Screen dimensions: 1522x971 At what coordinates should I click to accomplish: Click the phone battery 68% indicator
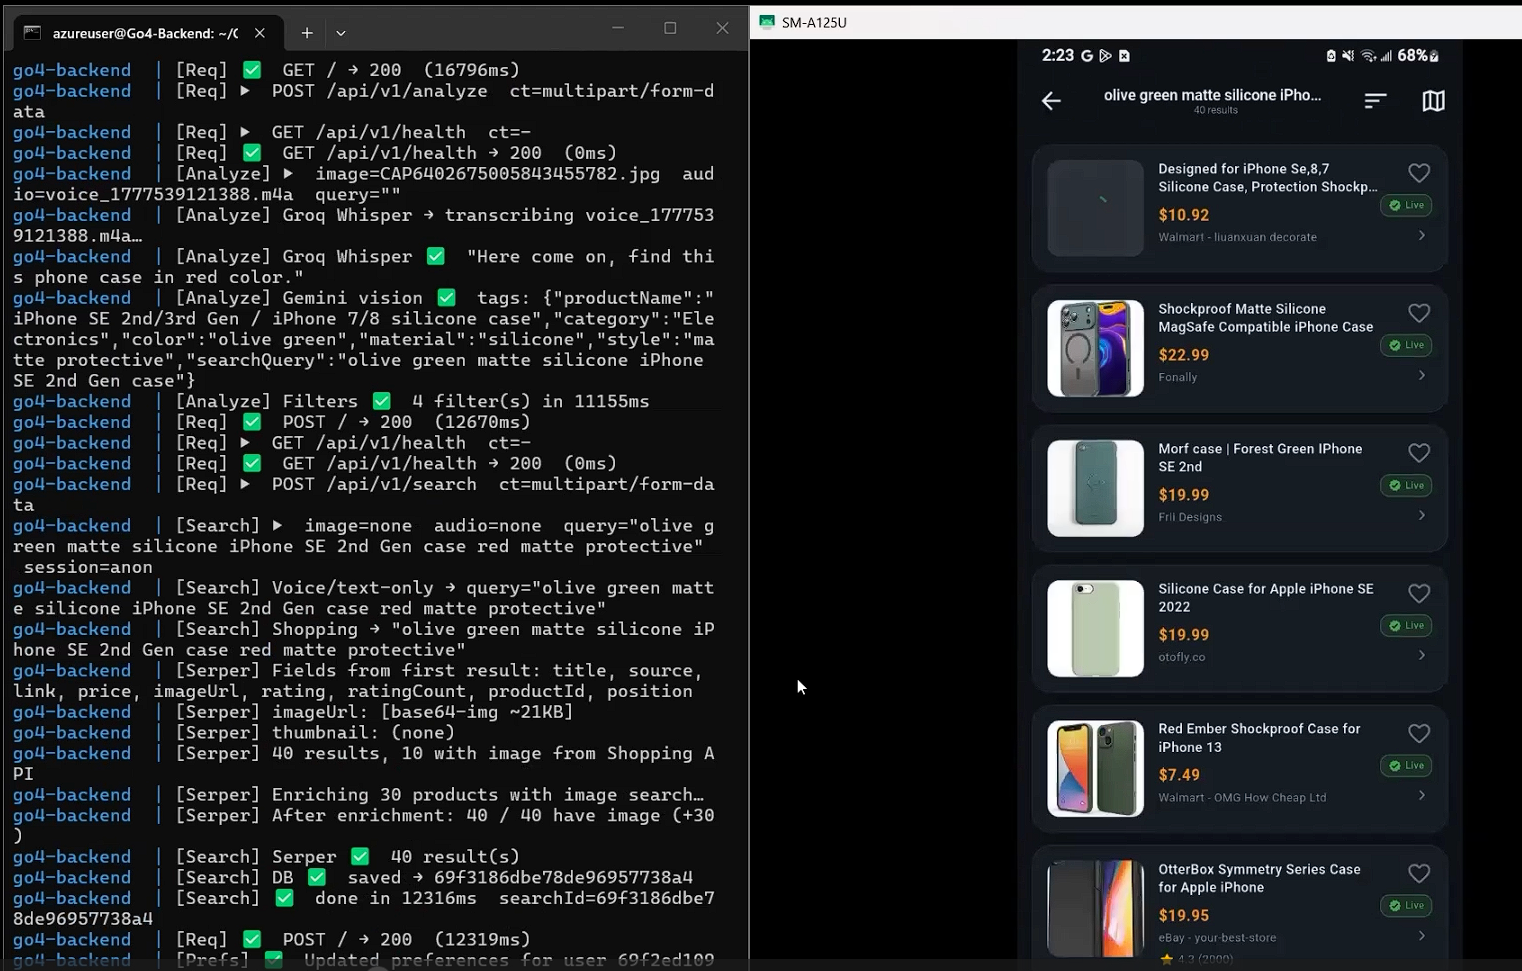click(x=1418, y=56)
